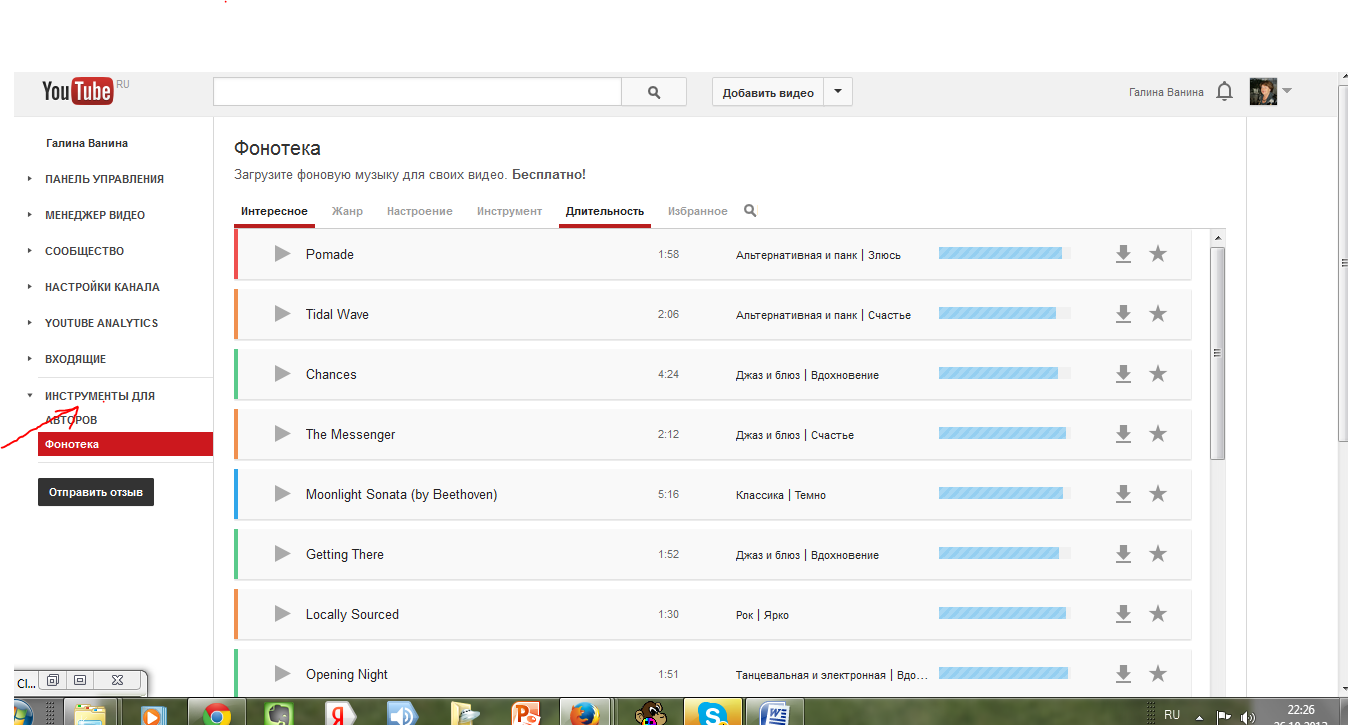This screenshot has width=1348, height=725.
Task: Download the Getting There track
Action: (x=1123, y=554)
